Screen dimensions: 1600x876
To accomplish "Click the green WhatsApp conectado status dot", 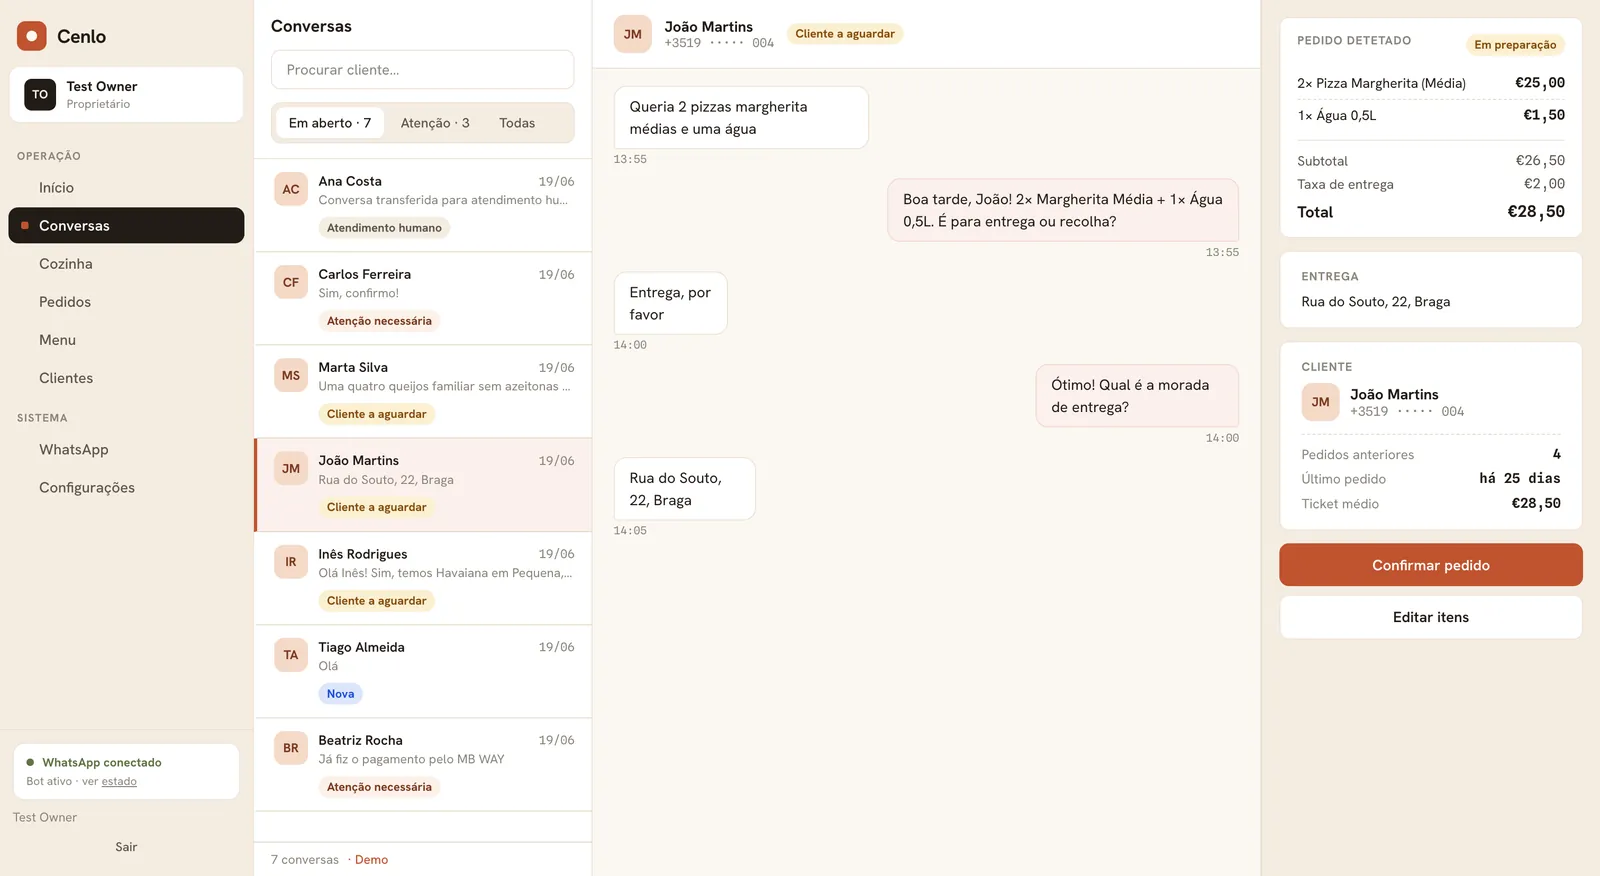I will 30,762.
